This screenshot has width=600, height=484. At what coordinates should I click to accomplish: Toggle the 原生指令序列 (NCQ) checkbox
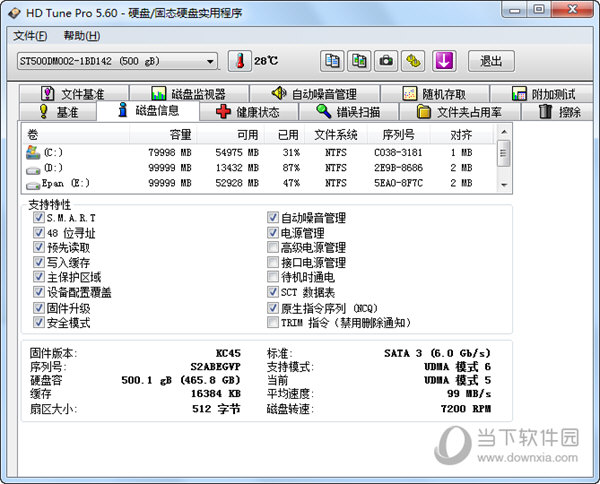click(x=272, y=308)
